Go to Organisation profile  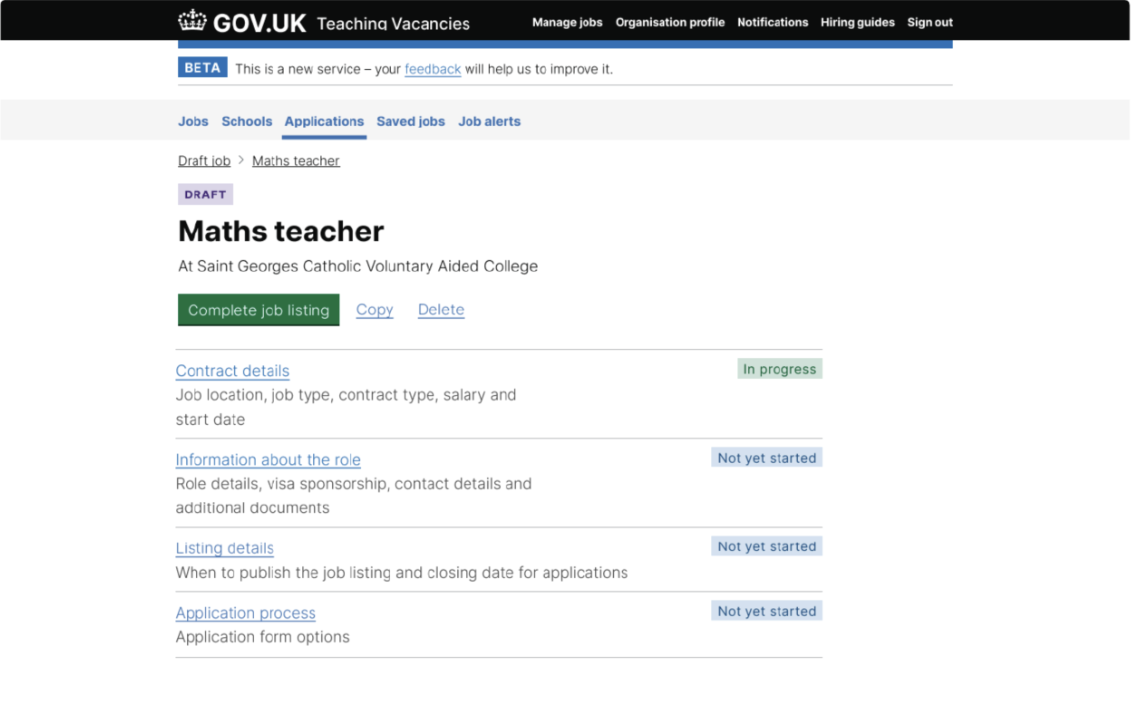(x=670, y=22)
